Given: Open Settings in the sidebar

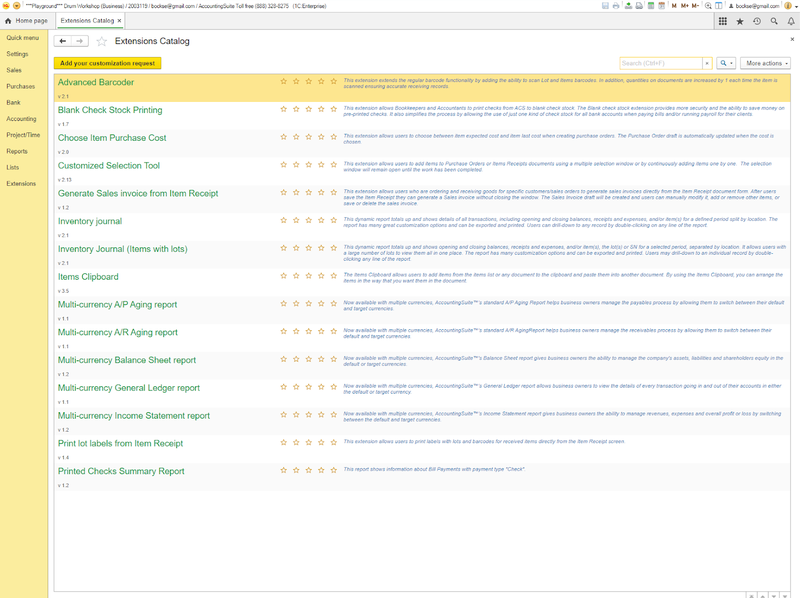Looking at the screenshot, I should coord(17,54).
